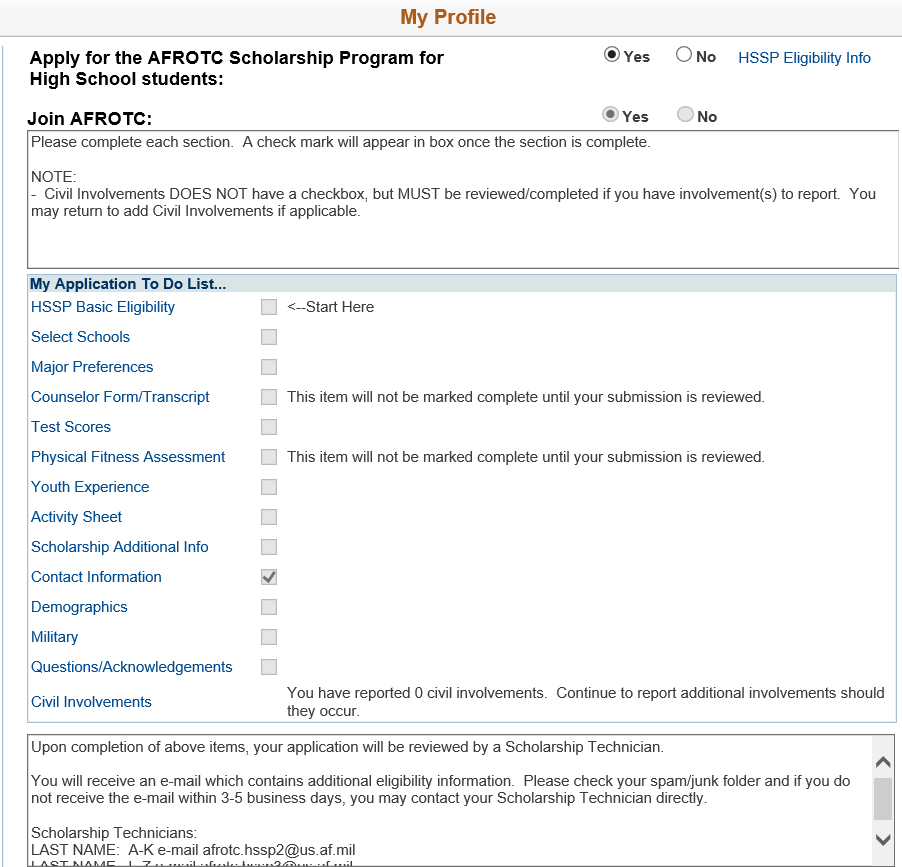Open Contact Information section
The width and height of the screenshot is (902, 867).
(96, 577)
